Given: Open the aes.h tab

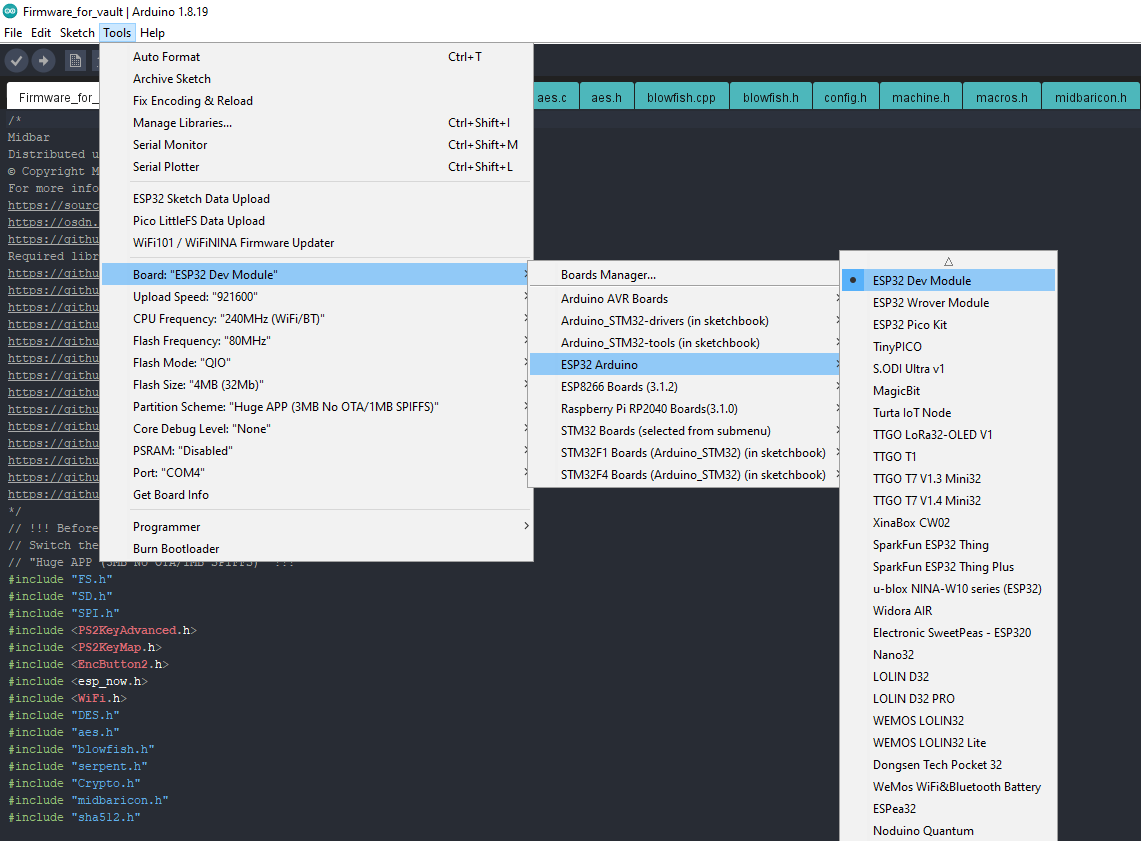Looking at the screenshot, I should (606, 97).
